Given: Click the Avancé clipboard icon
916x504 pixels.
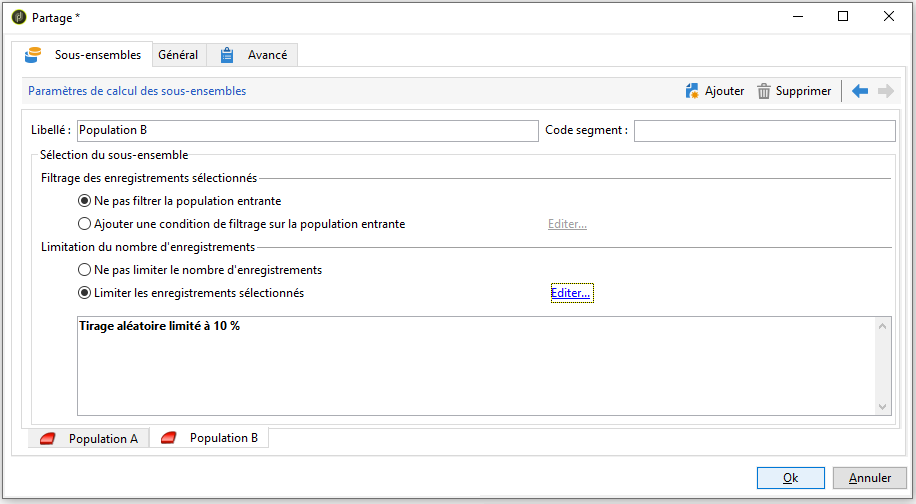Looking at the screenshot, I should (228, 55).
